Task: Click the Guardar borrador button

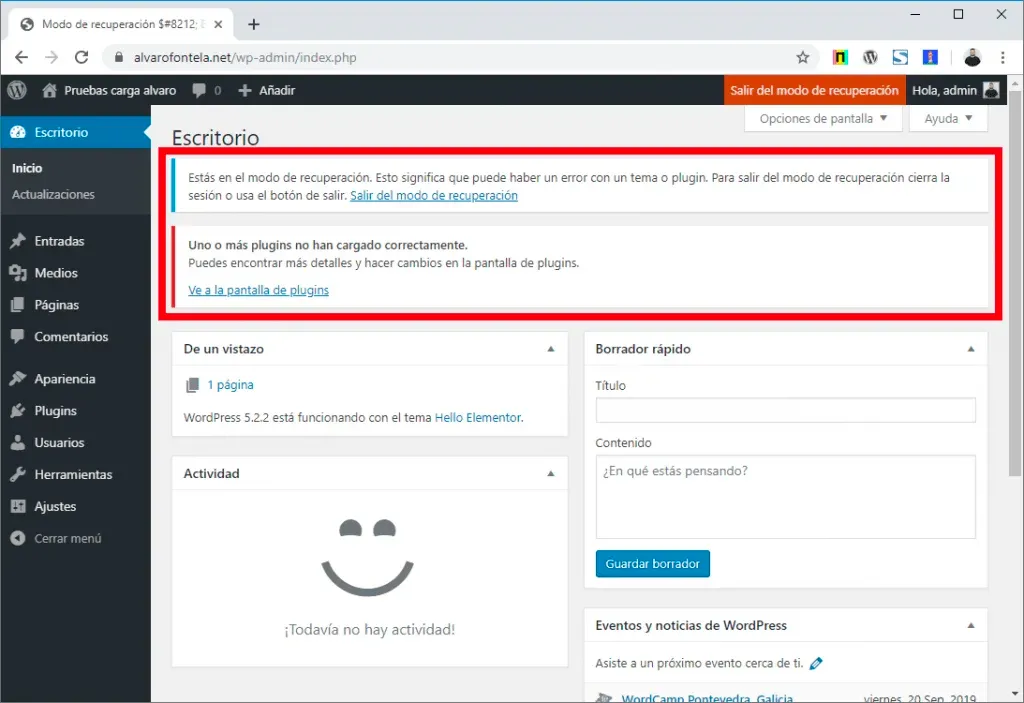Action: pyautogui.click(x=652, y=564)
